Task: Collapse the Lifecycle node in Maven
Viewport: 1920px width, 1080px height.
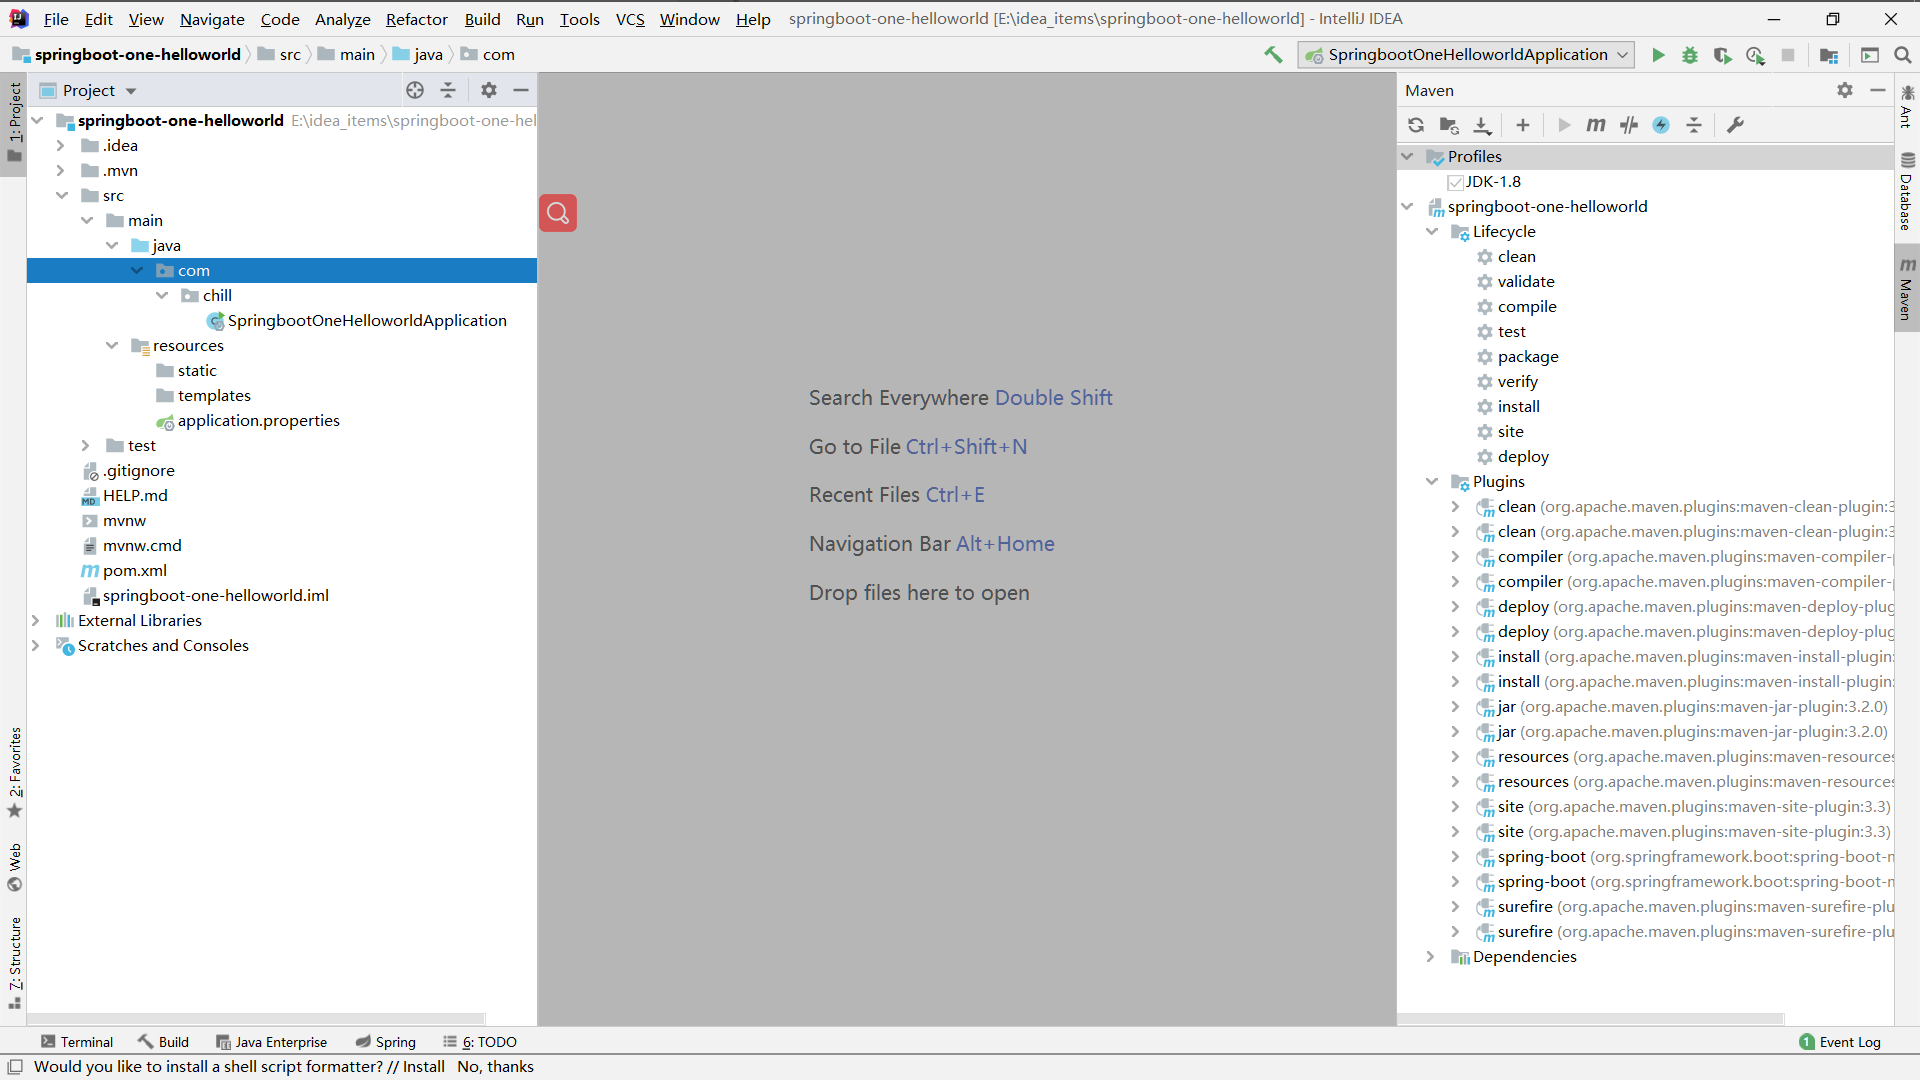Action: [x=1432, y=231]
